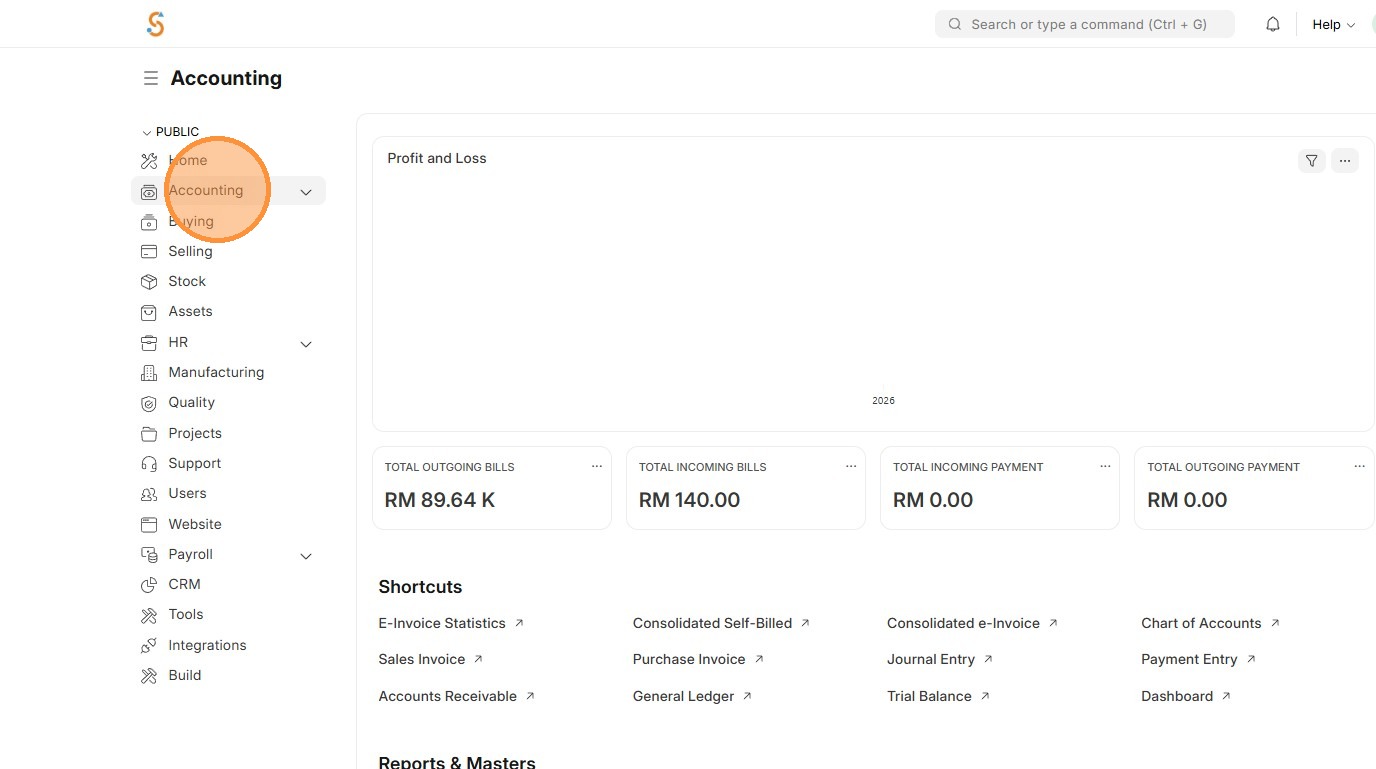
Task: Click the Stock box icon in sidebar
Action: coord(149,282)
